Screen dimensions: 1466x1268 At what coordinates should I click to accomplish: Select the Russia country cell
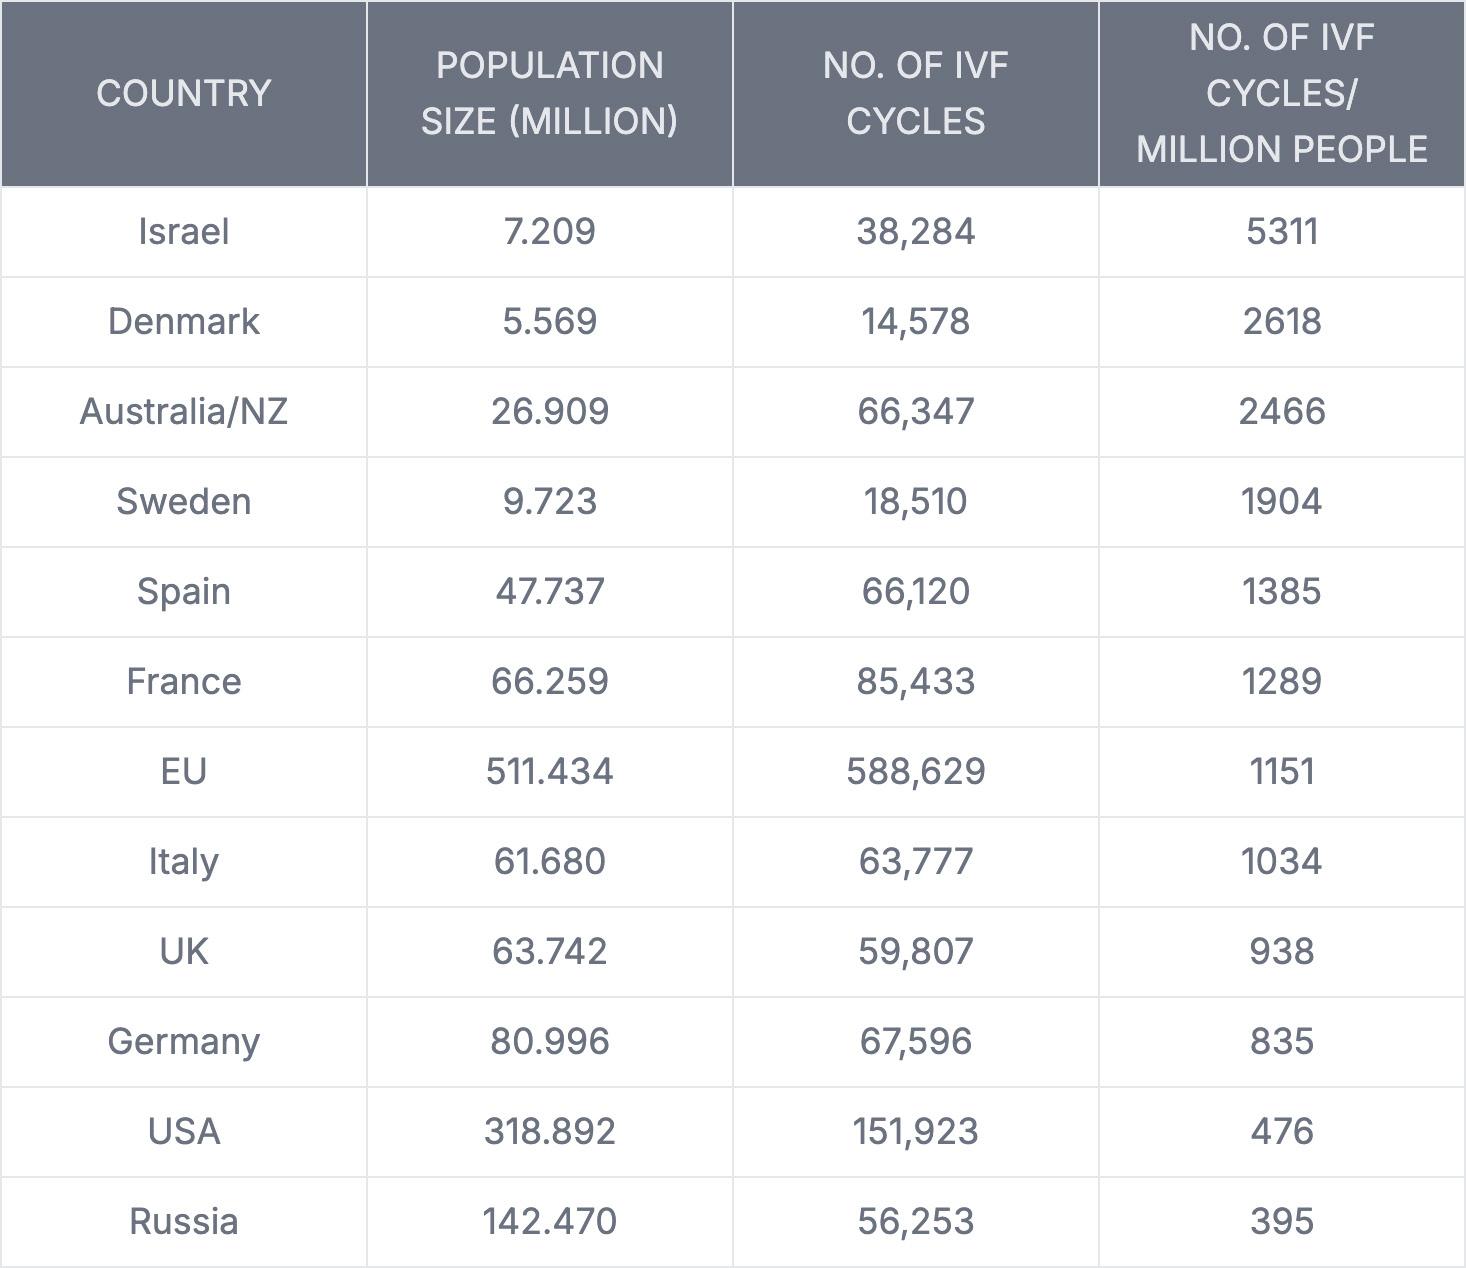pyautogui.click(x=184, y=1222)
